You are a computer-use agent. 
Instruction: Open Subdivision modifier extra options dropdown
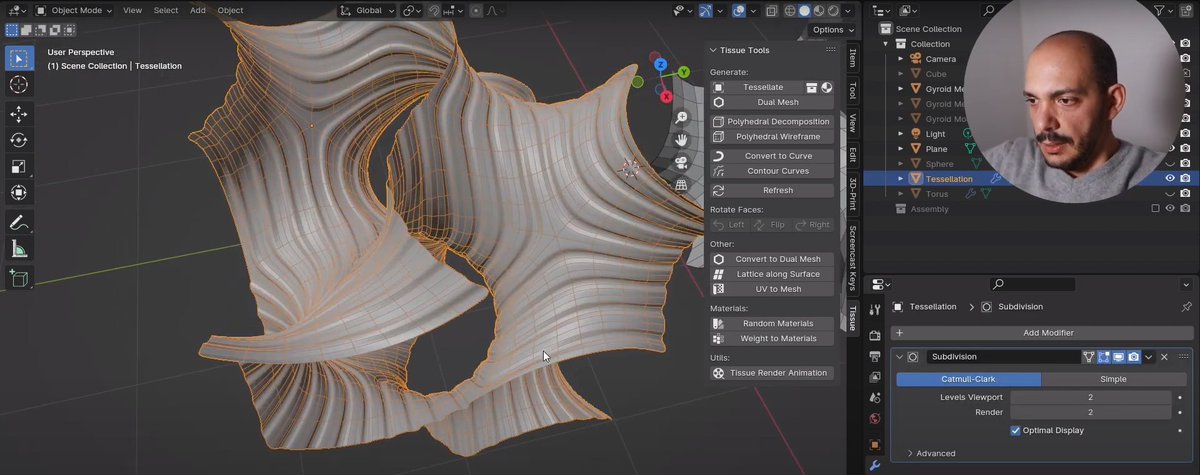[x=1149, y=357]
